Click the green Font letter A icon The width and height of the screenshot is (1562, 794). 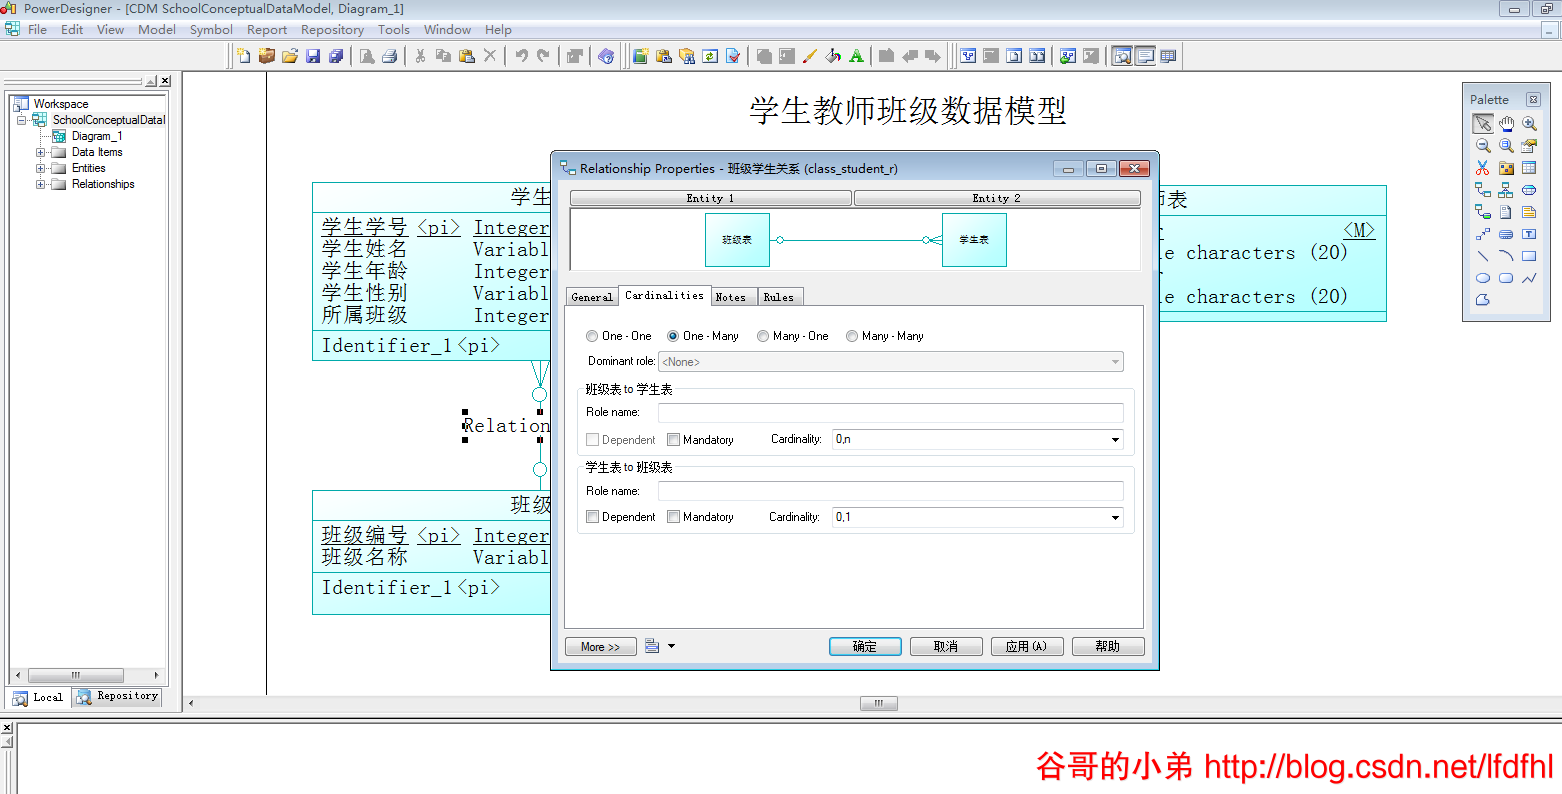pos(856,56)
